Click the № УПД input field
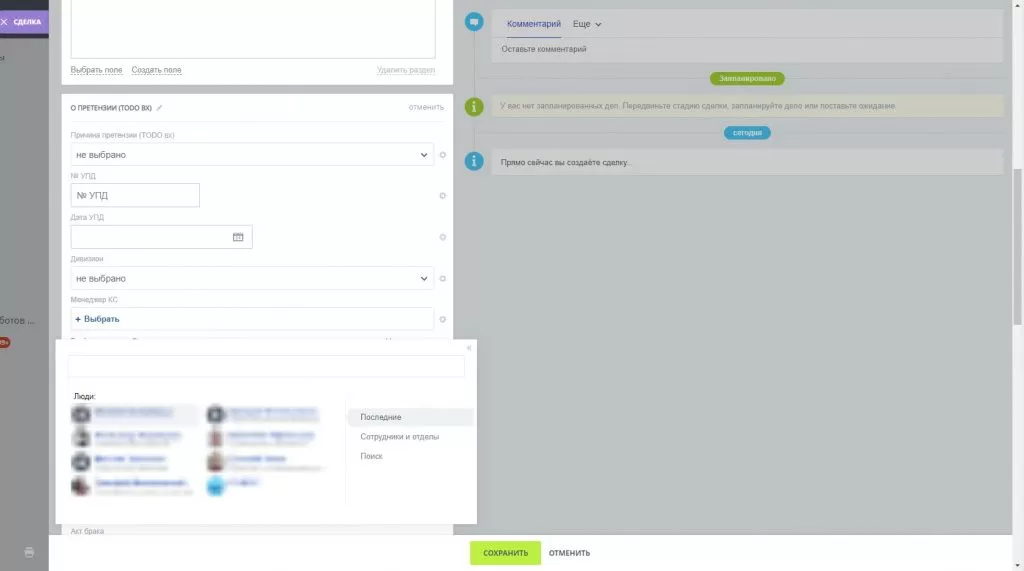Image resolution: width=1024 pixels, height=571 pixels. tap(135, 196)
